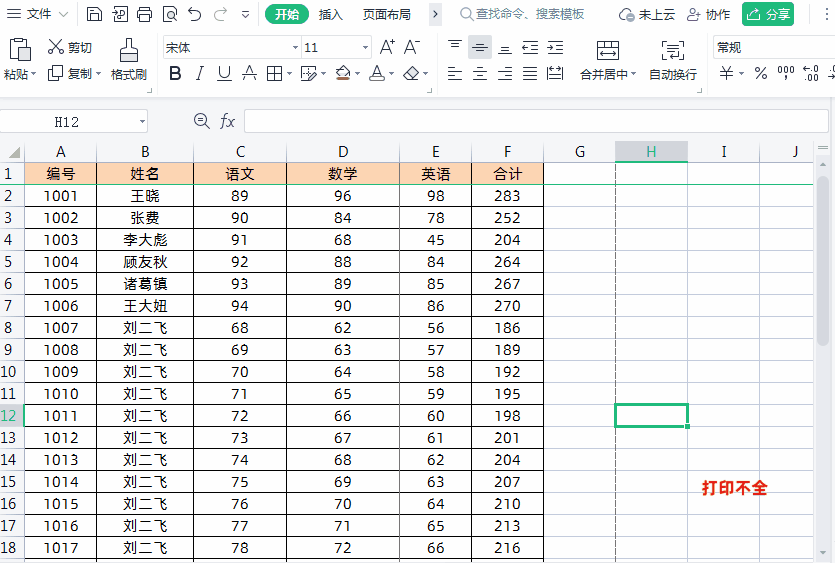Click the Undo arrow icon
This screenshot has height=563, width=835.
pyautogui.click(x=194, y=14)
